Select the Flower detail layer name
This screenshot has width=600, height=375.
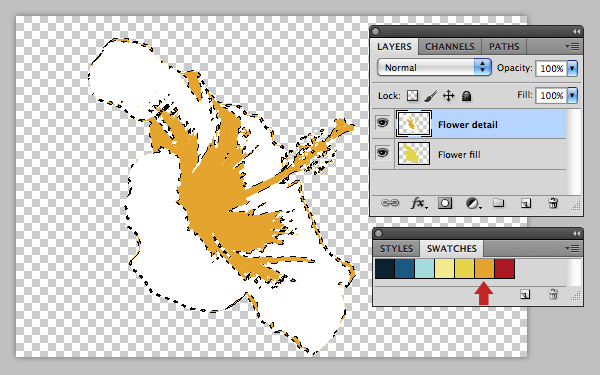468,125
